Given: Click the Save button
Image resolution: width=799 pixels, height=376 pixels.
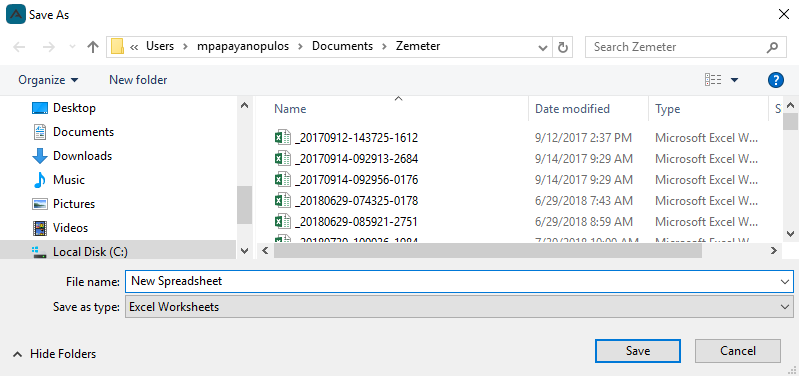Looking at the screenshot, I should click(x=637, y=351).
